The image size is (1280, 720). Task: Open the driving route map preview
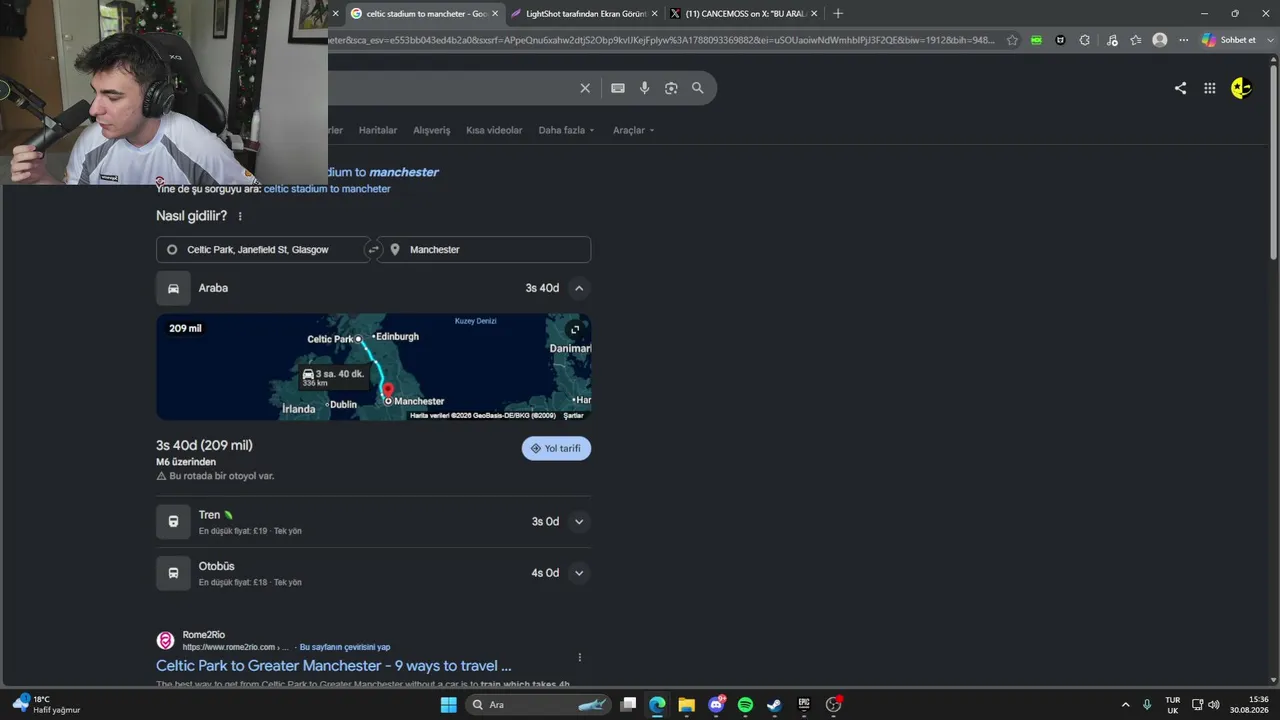[373, 367]
